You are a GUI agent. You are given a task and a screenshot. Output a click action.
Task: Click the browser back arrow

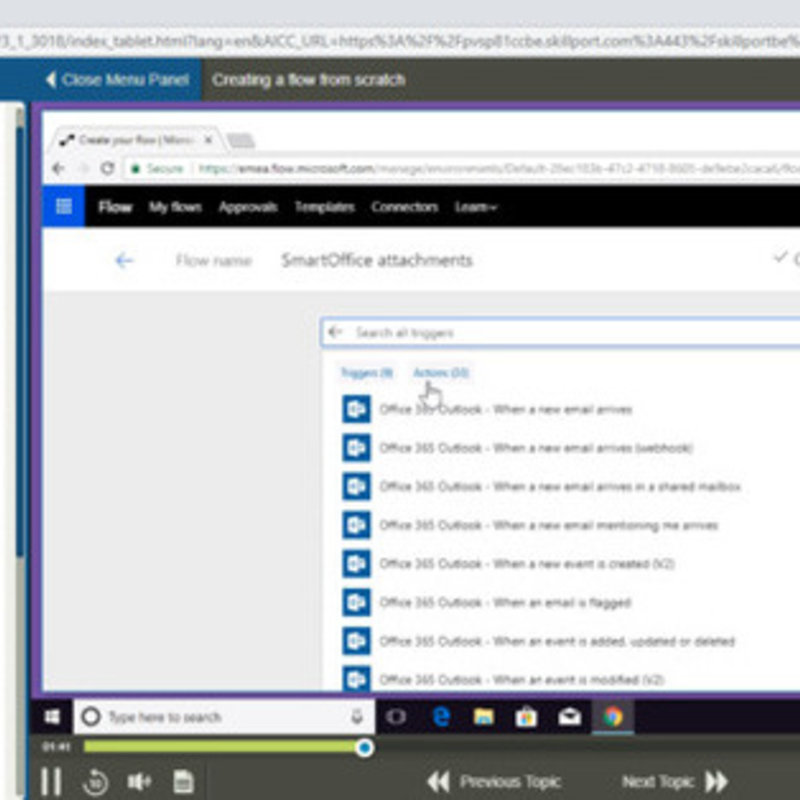pos(58,168)
